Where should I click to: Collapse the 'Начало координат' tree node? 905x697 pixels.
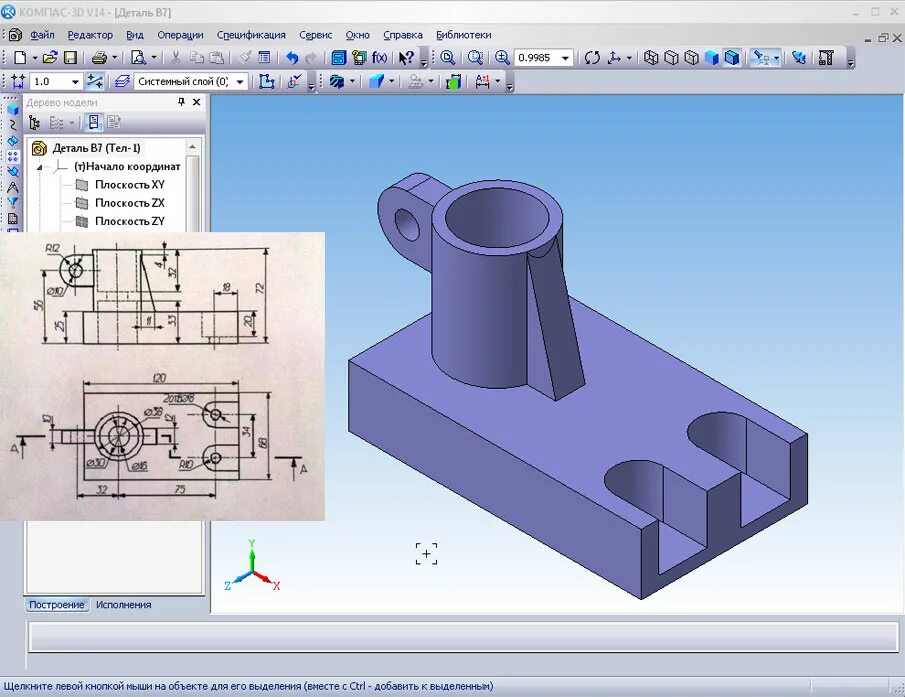pos(39,167)
